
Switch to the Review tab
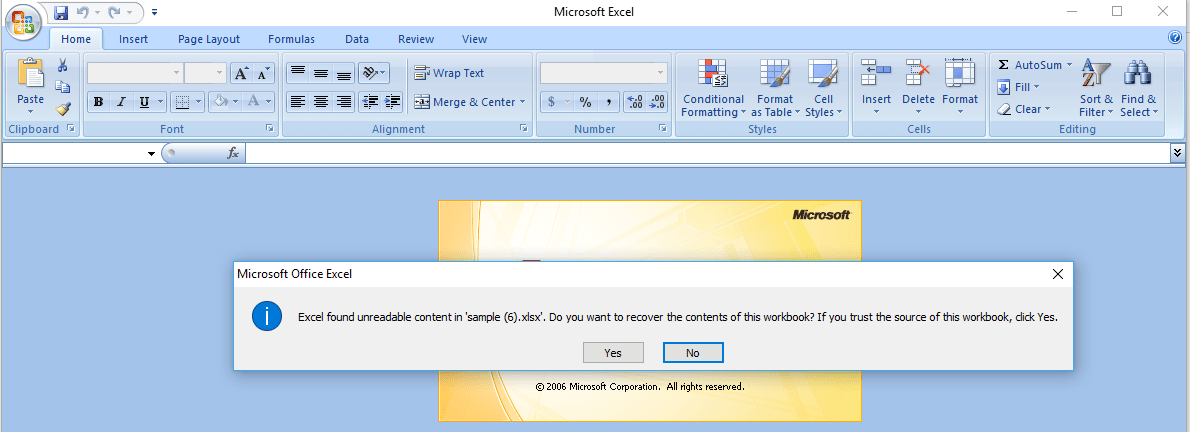point(416,39)
